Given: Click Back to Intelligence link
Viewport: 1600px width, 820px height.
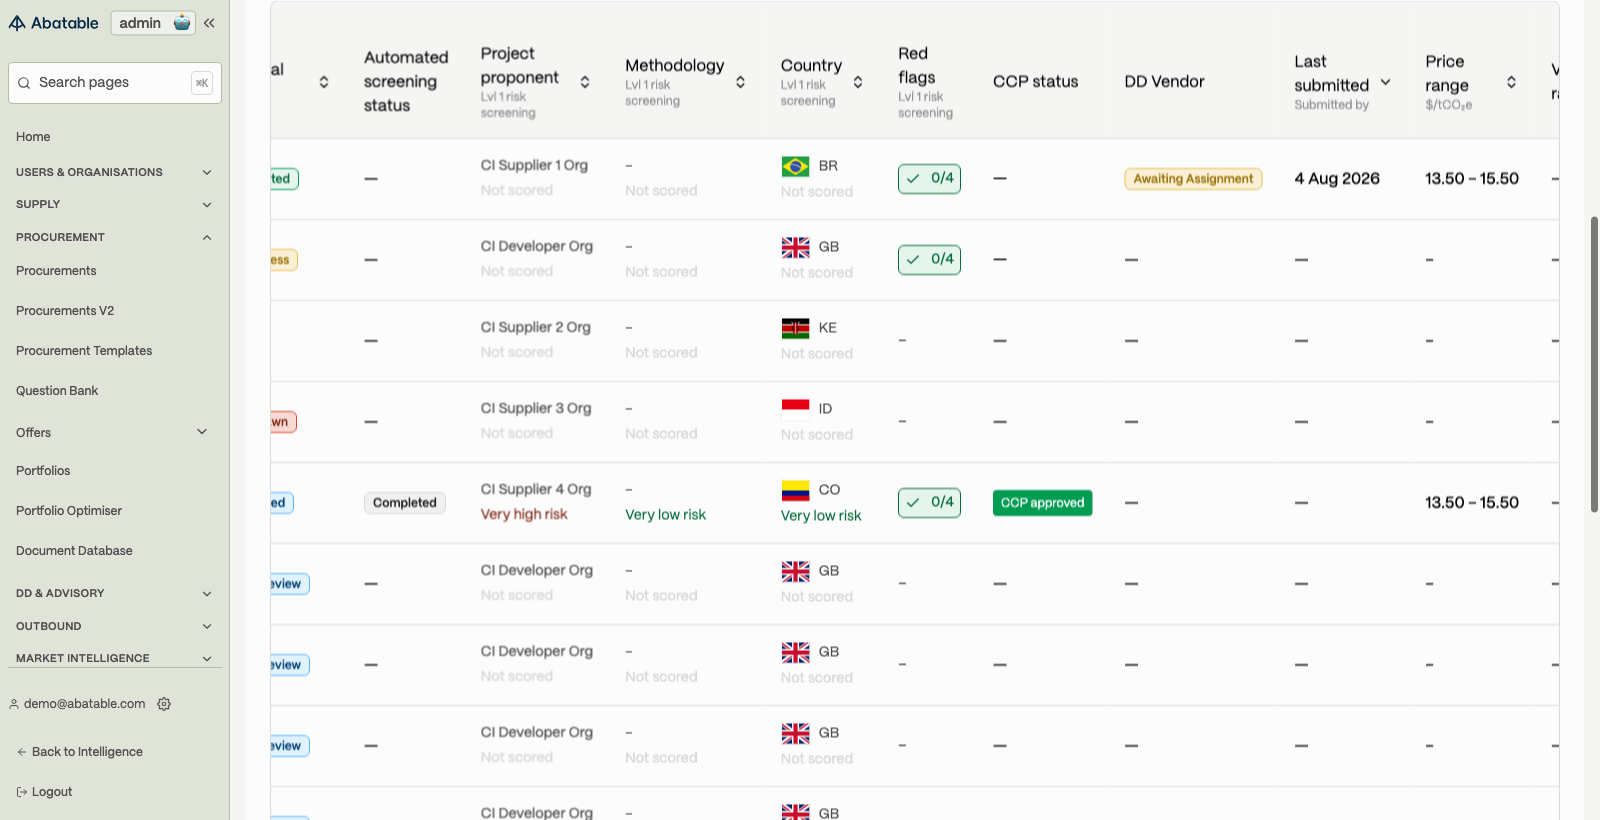Looking at the screenshot, I should pos(80,752).
